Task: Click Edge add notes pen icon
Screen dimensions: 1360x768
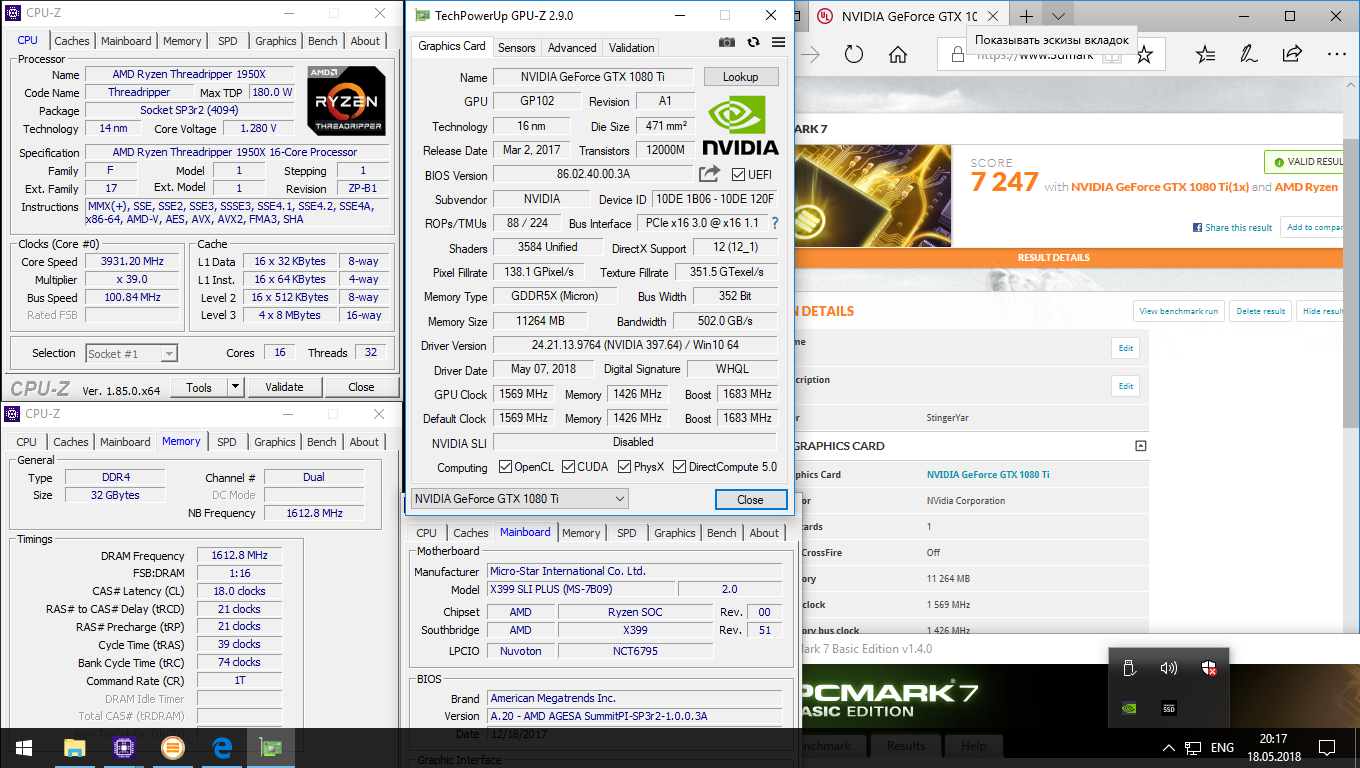Action: tap(1250, 55)
